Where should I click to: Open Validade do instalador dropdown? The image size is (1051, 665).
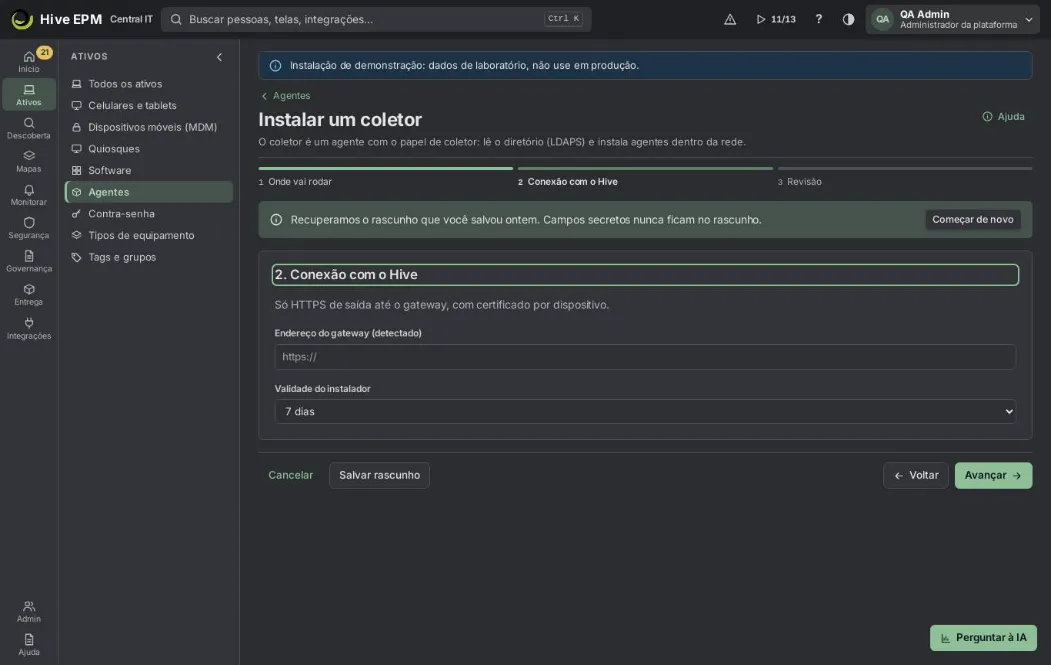pyautogui.click(x=645, y=412)
